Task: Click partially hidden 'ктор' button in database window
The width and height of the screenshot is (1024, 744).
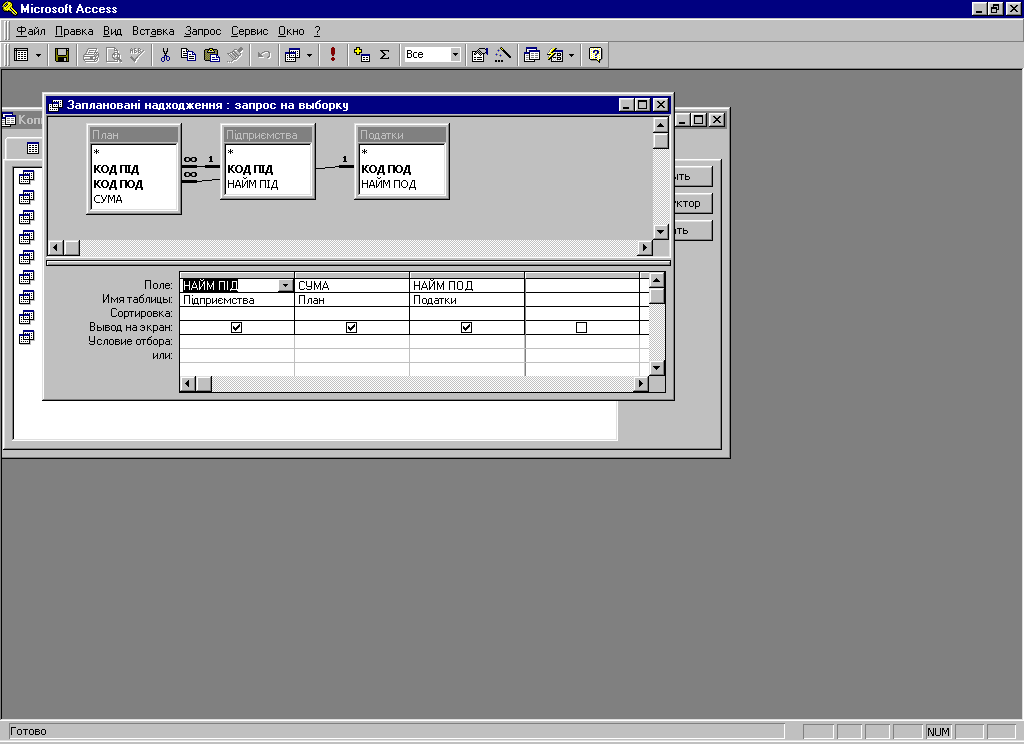Action: click(693, 203)
